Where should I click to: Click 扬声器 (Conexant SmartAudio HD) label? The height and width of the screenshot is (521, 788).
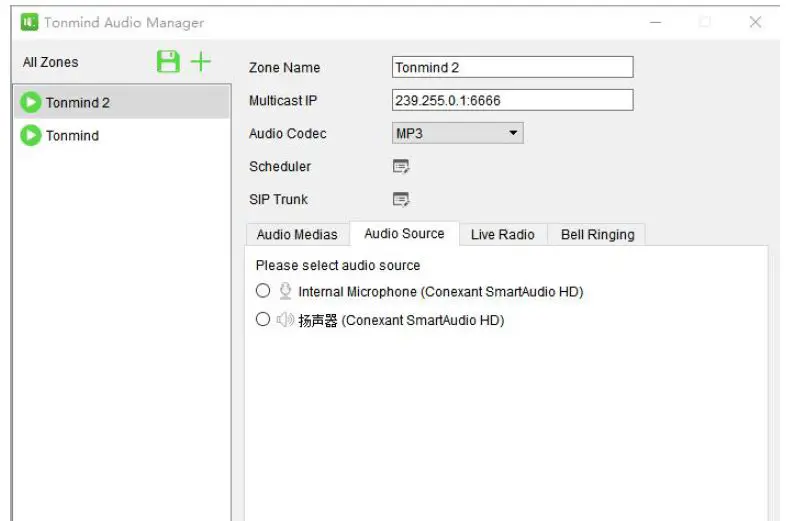click(x=401, y=321)
